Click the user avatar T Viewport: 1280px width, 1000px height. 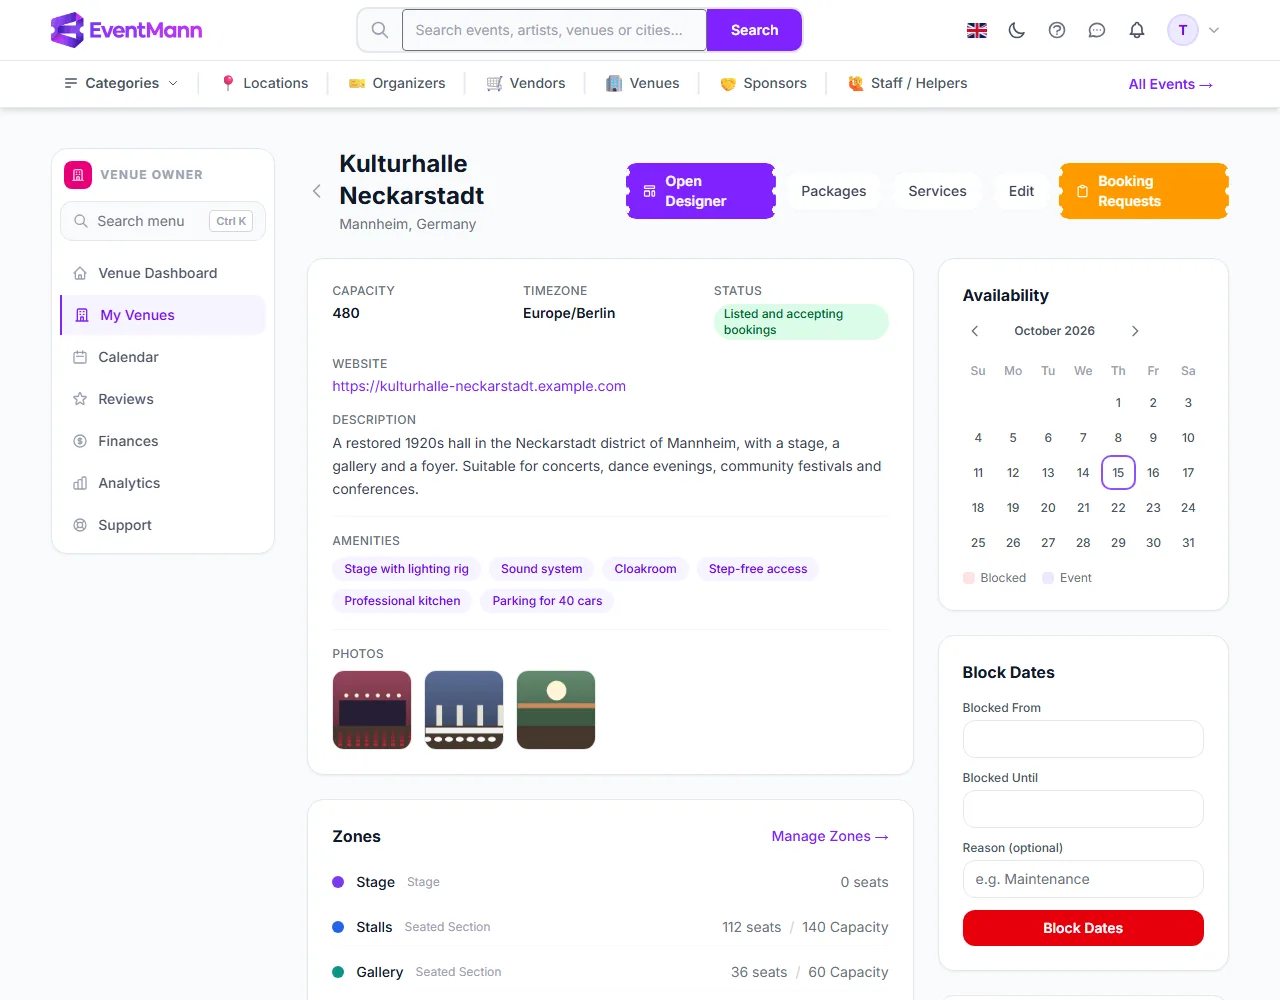1183,30
